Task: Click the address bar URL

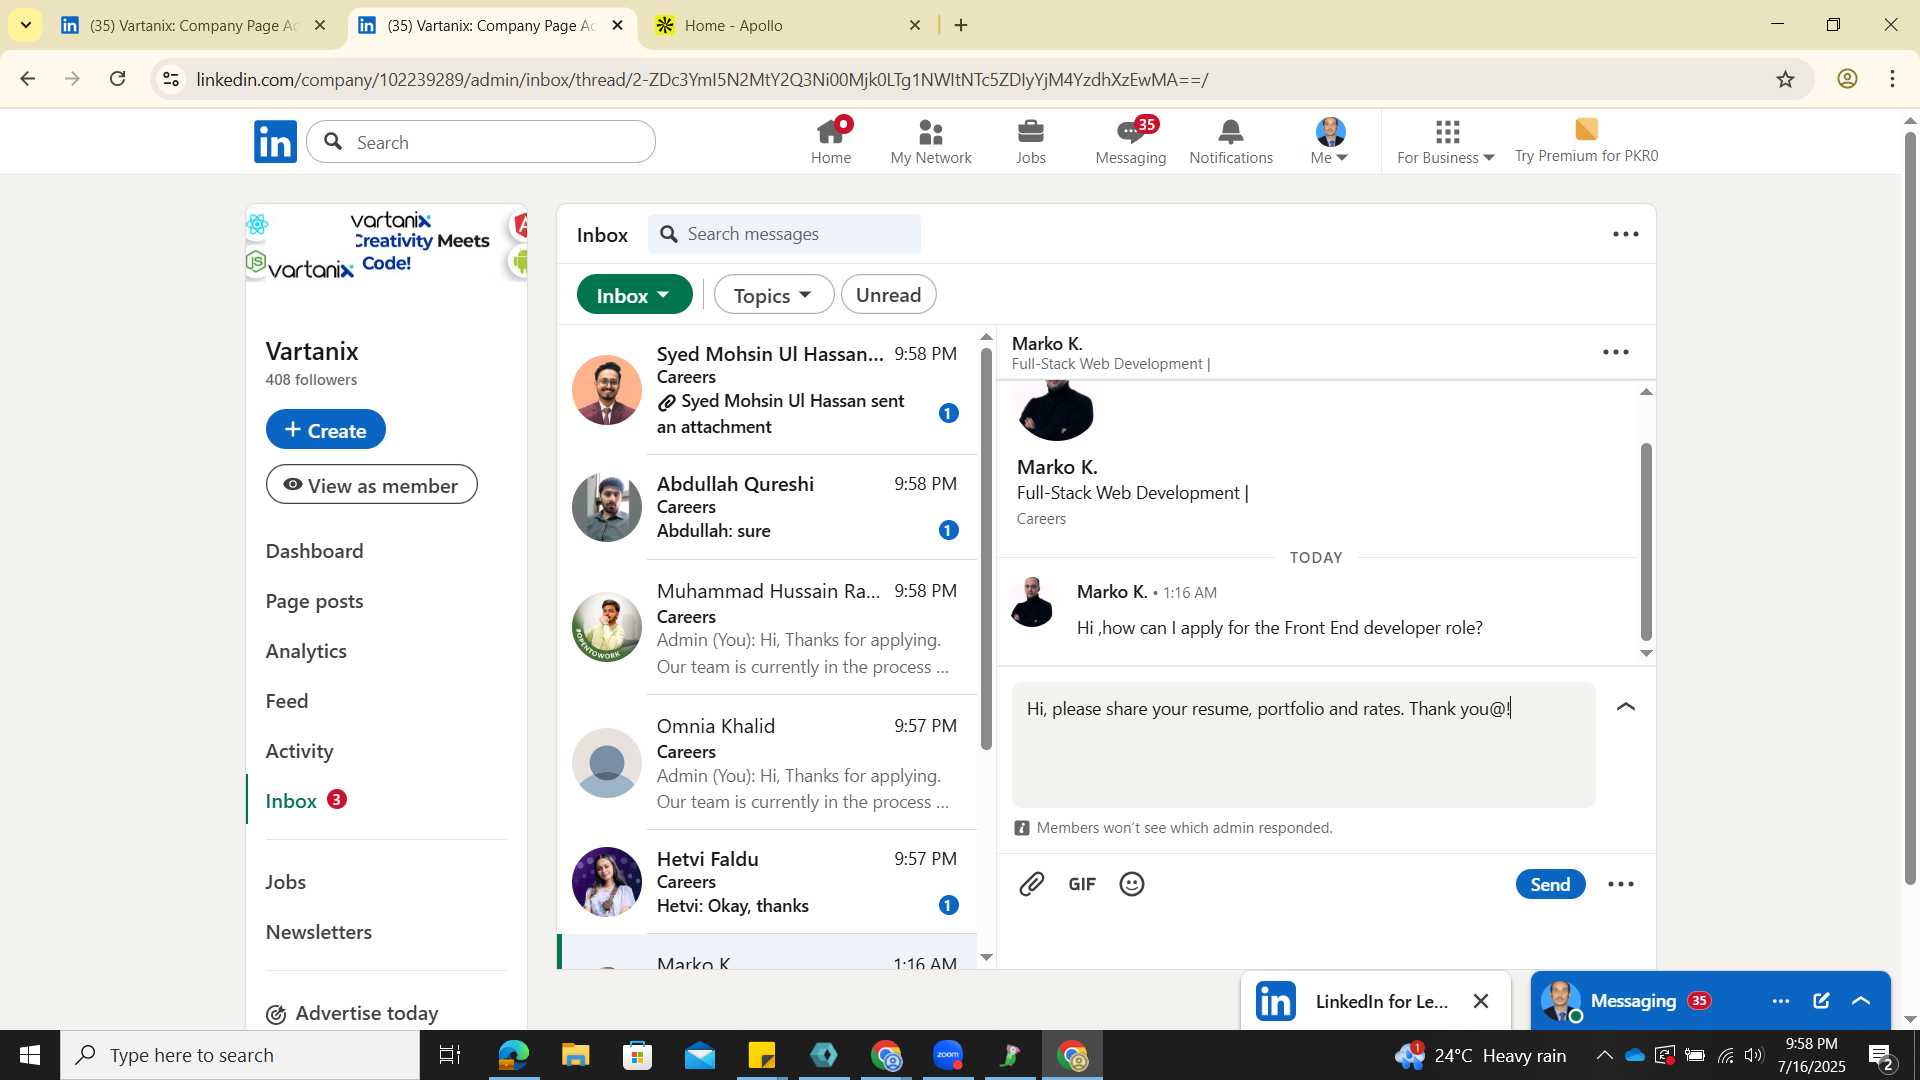Action: click(x=702, y=79)
